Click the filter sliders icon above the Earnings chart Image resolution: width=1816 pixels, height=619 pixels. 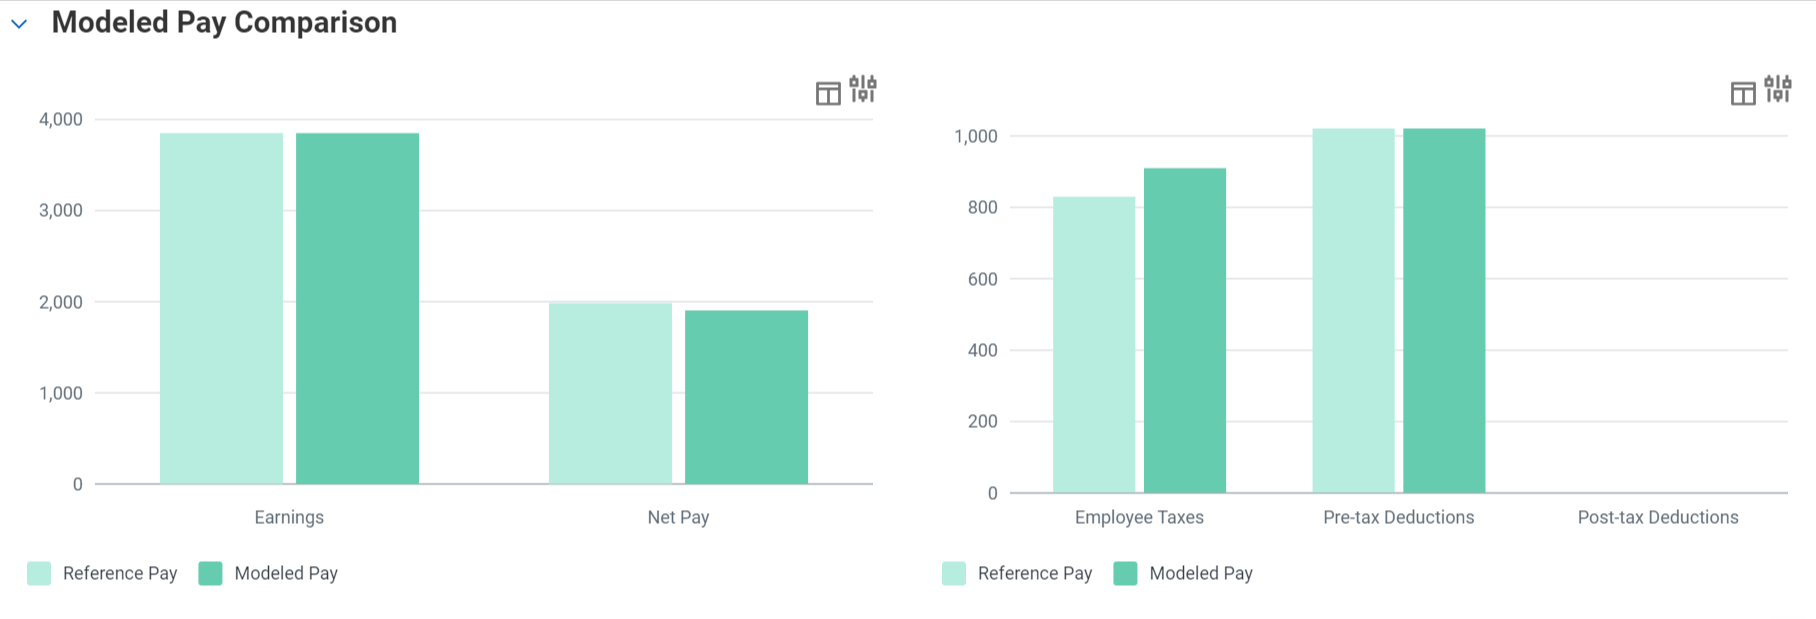point(863,89)
